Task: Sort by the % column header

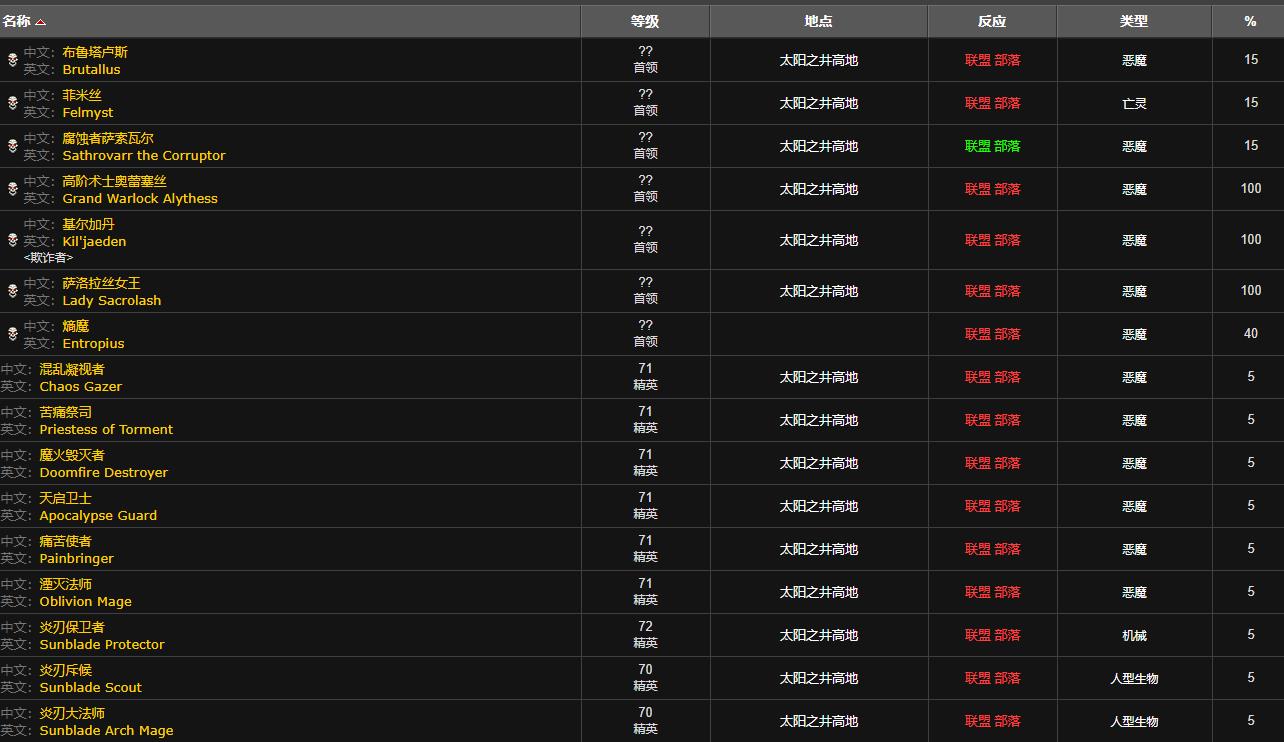Action: (1250, 21)
